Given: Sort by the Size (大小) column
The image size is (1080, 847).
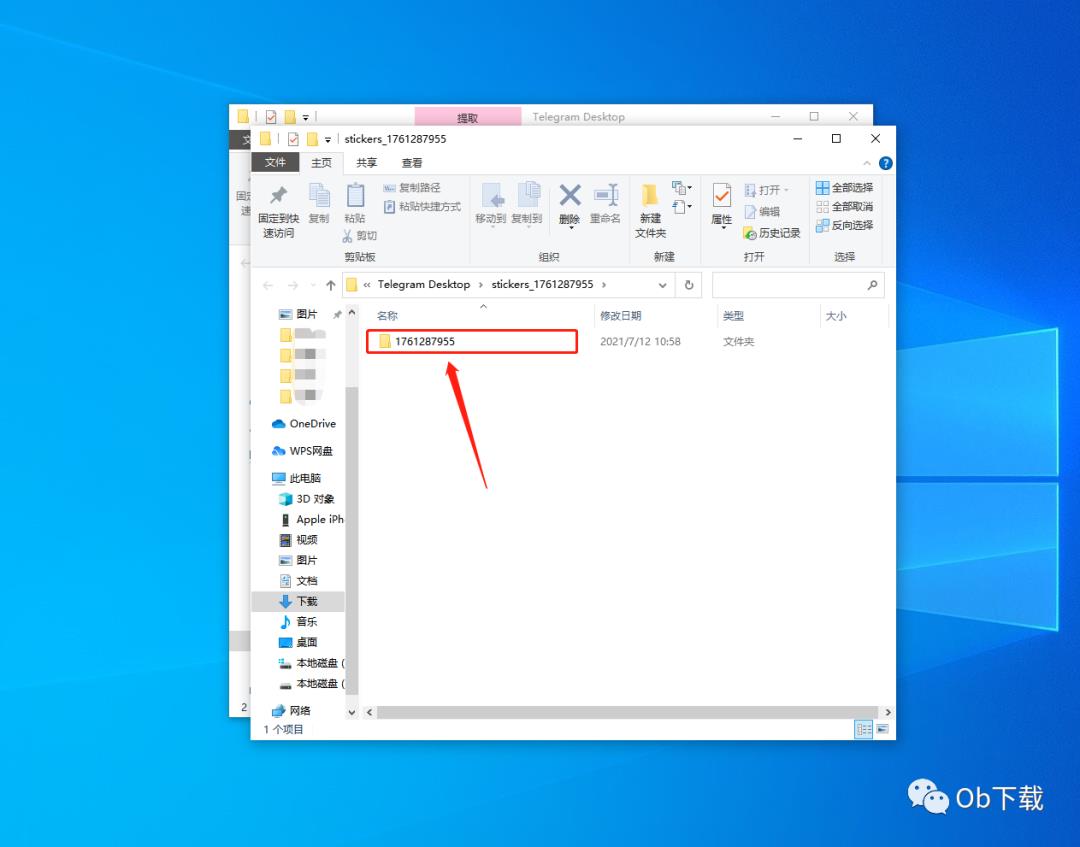Looking at the screenshot, I should tap(835, 315).
